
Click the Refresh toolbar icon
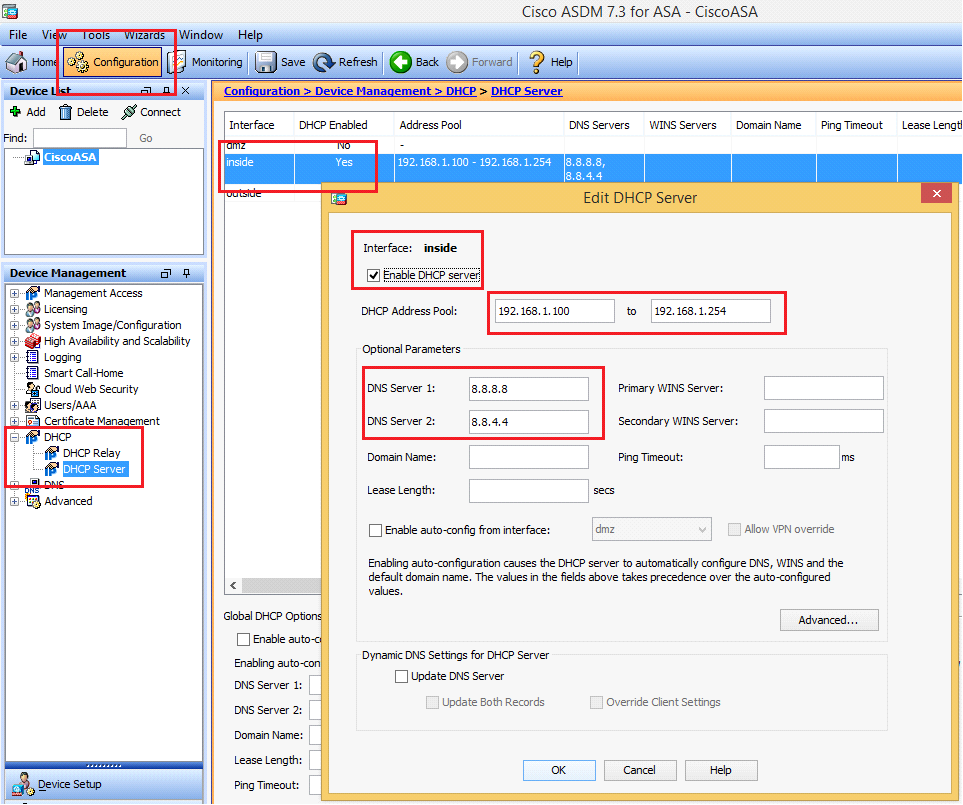pos(324,62)
